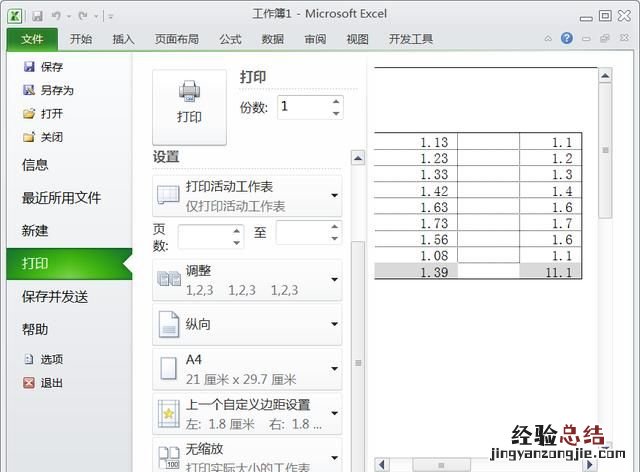Open the 文件 tab
640x472 pixels.
click(x=32, y=39)
